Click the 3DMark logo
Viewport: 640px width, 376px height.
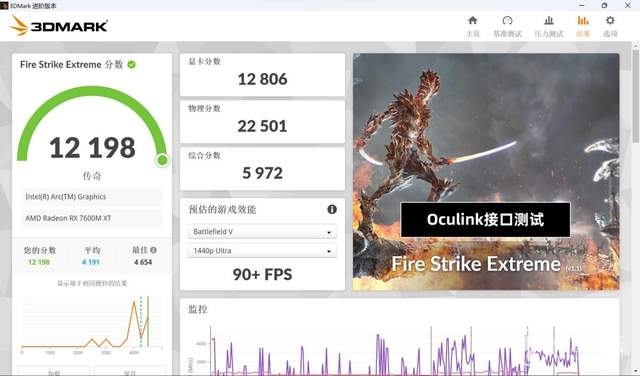59,26
